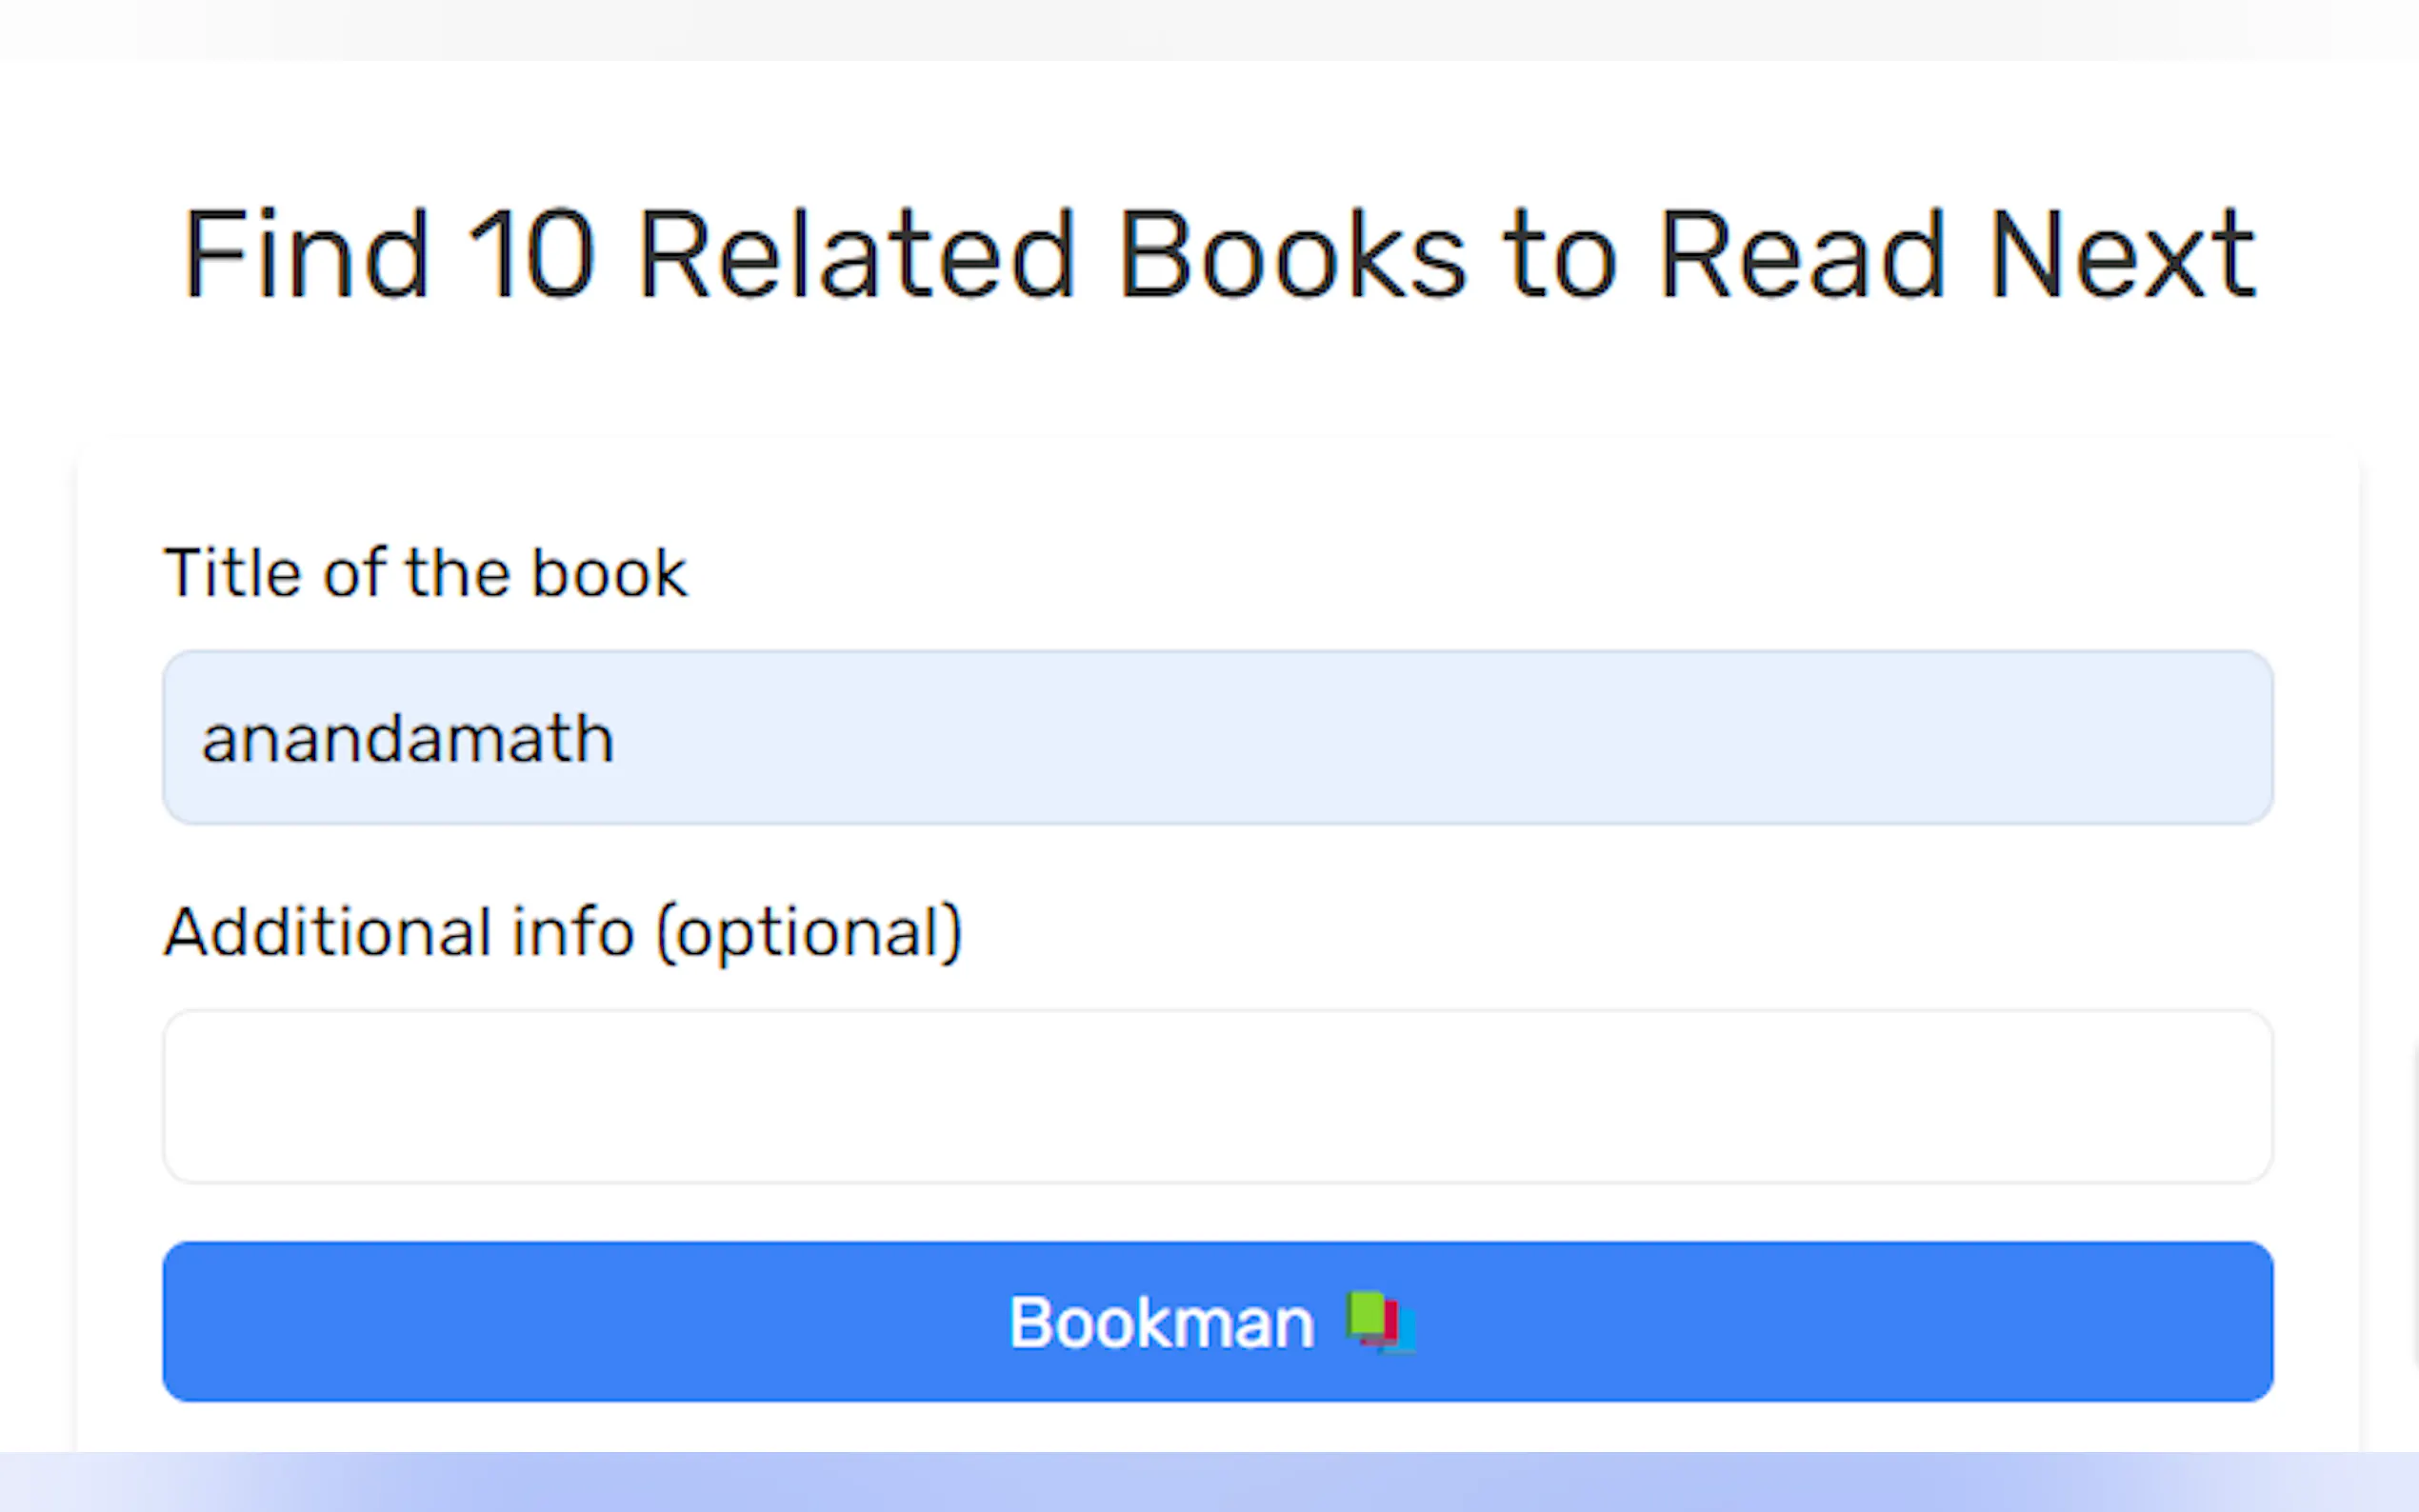Click the number '10' in the heading
Viewport: 2419px width, 1512px height.
(531, 254)
